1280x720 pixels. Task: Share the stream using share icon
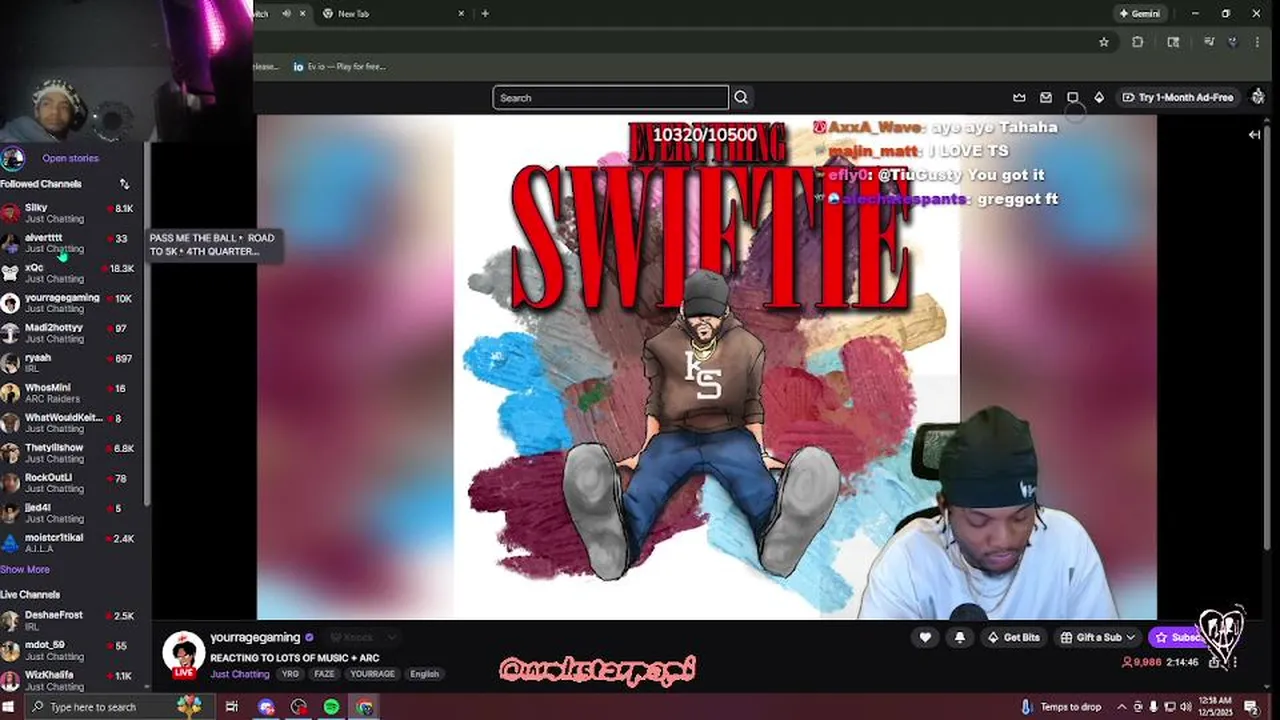click(1215, 662)
